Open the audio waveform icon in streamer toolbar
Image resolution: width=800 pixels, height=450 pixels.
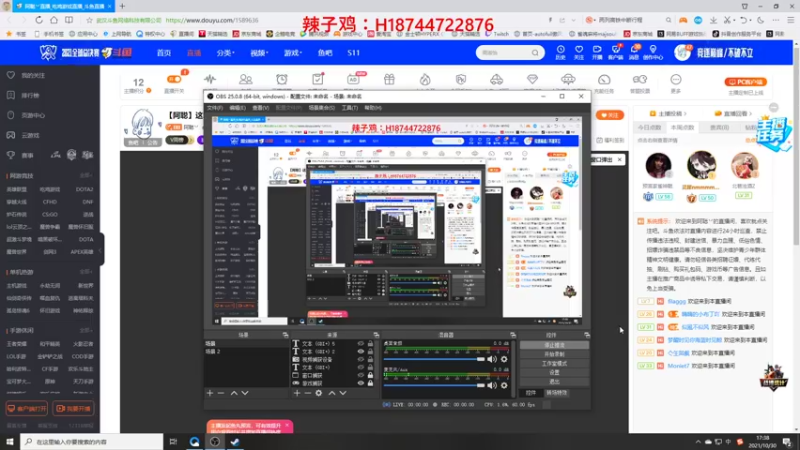(x=210, y=80)
